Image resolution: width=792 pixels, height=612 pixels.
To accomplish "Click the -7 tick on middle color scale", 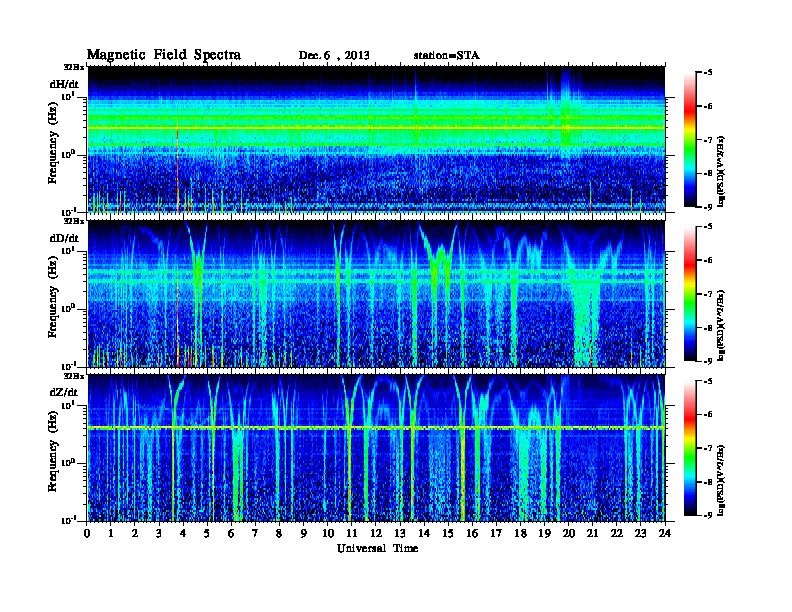I will tap(708, 294).
